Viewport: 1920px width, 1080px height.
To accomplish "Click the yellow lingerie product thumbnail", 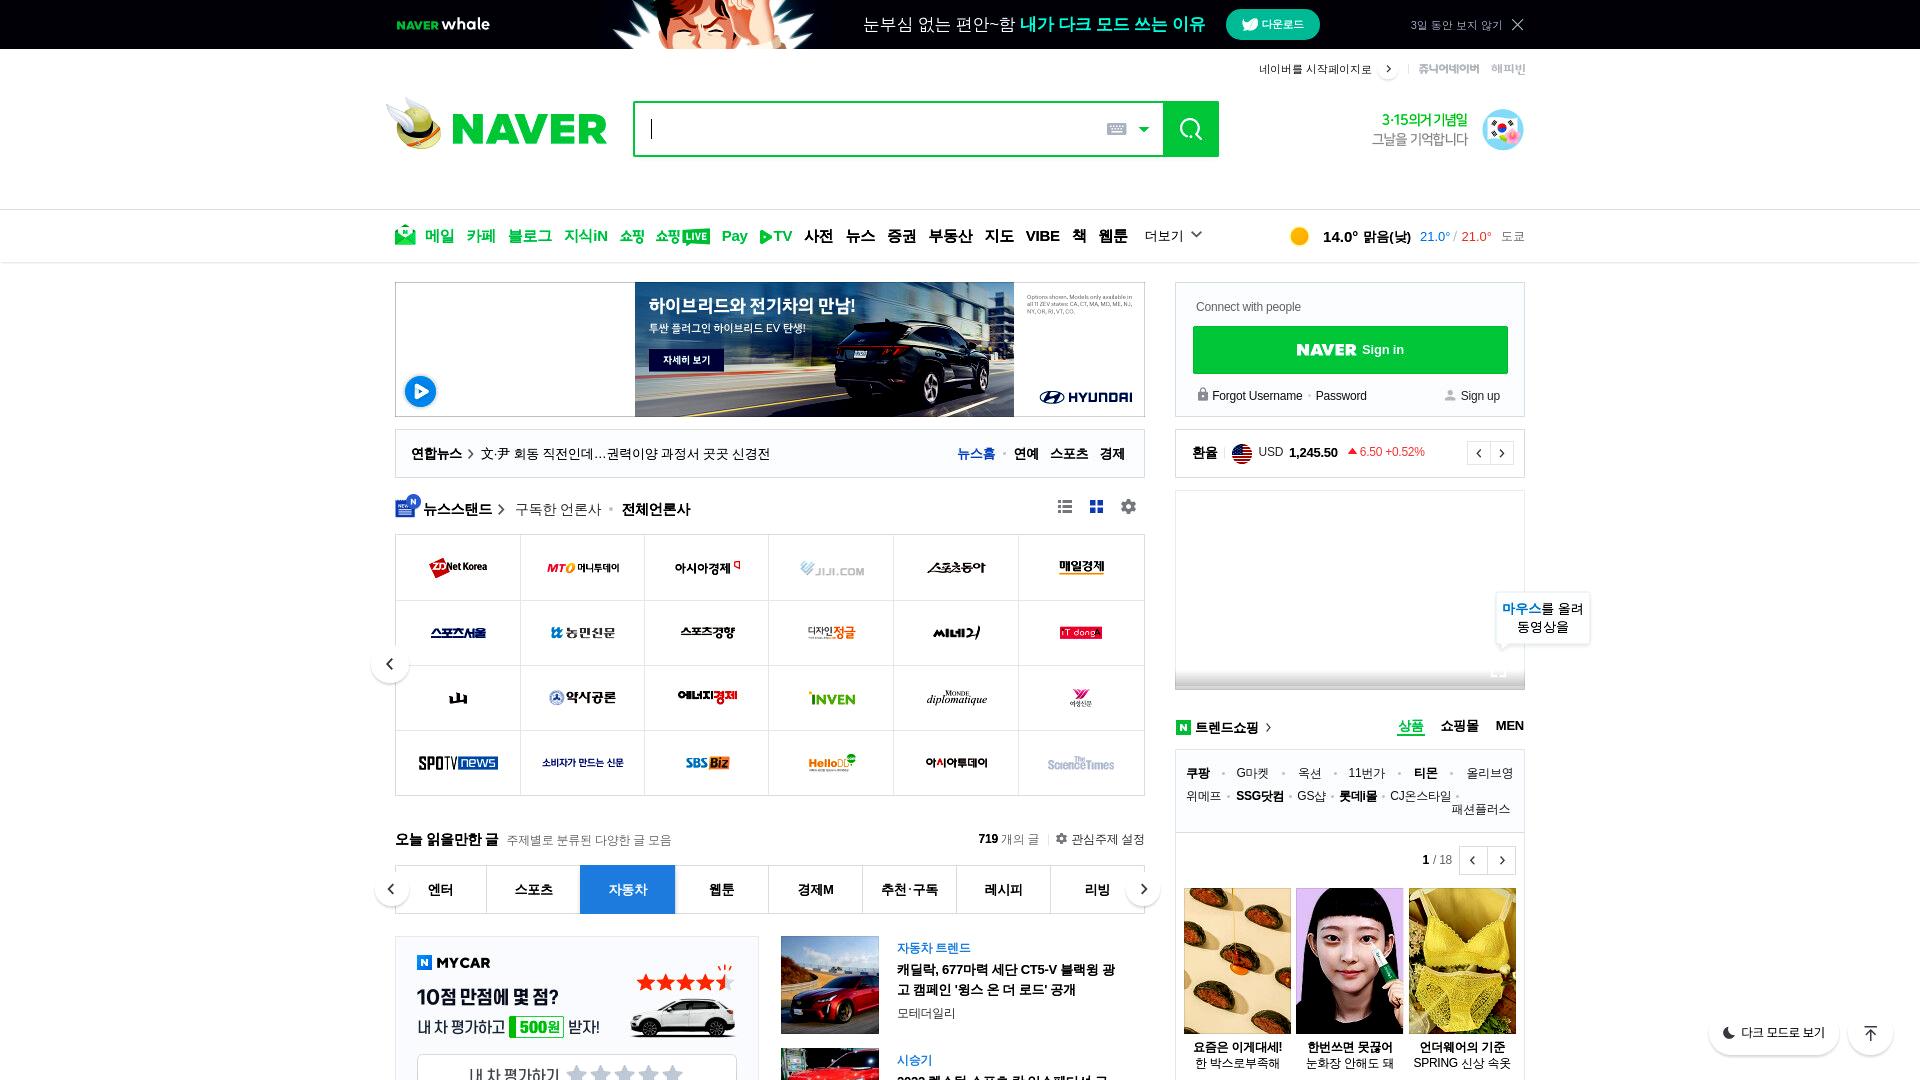I will coord(1462,961).
